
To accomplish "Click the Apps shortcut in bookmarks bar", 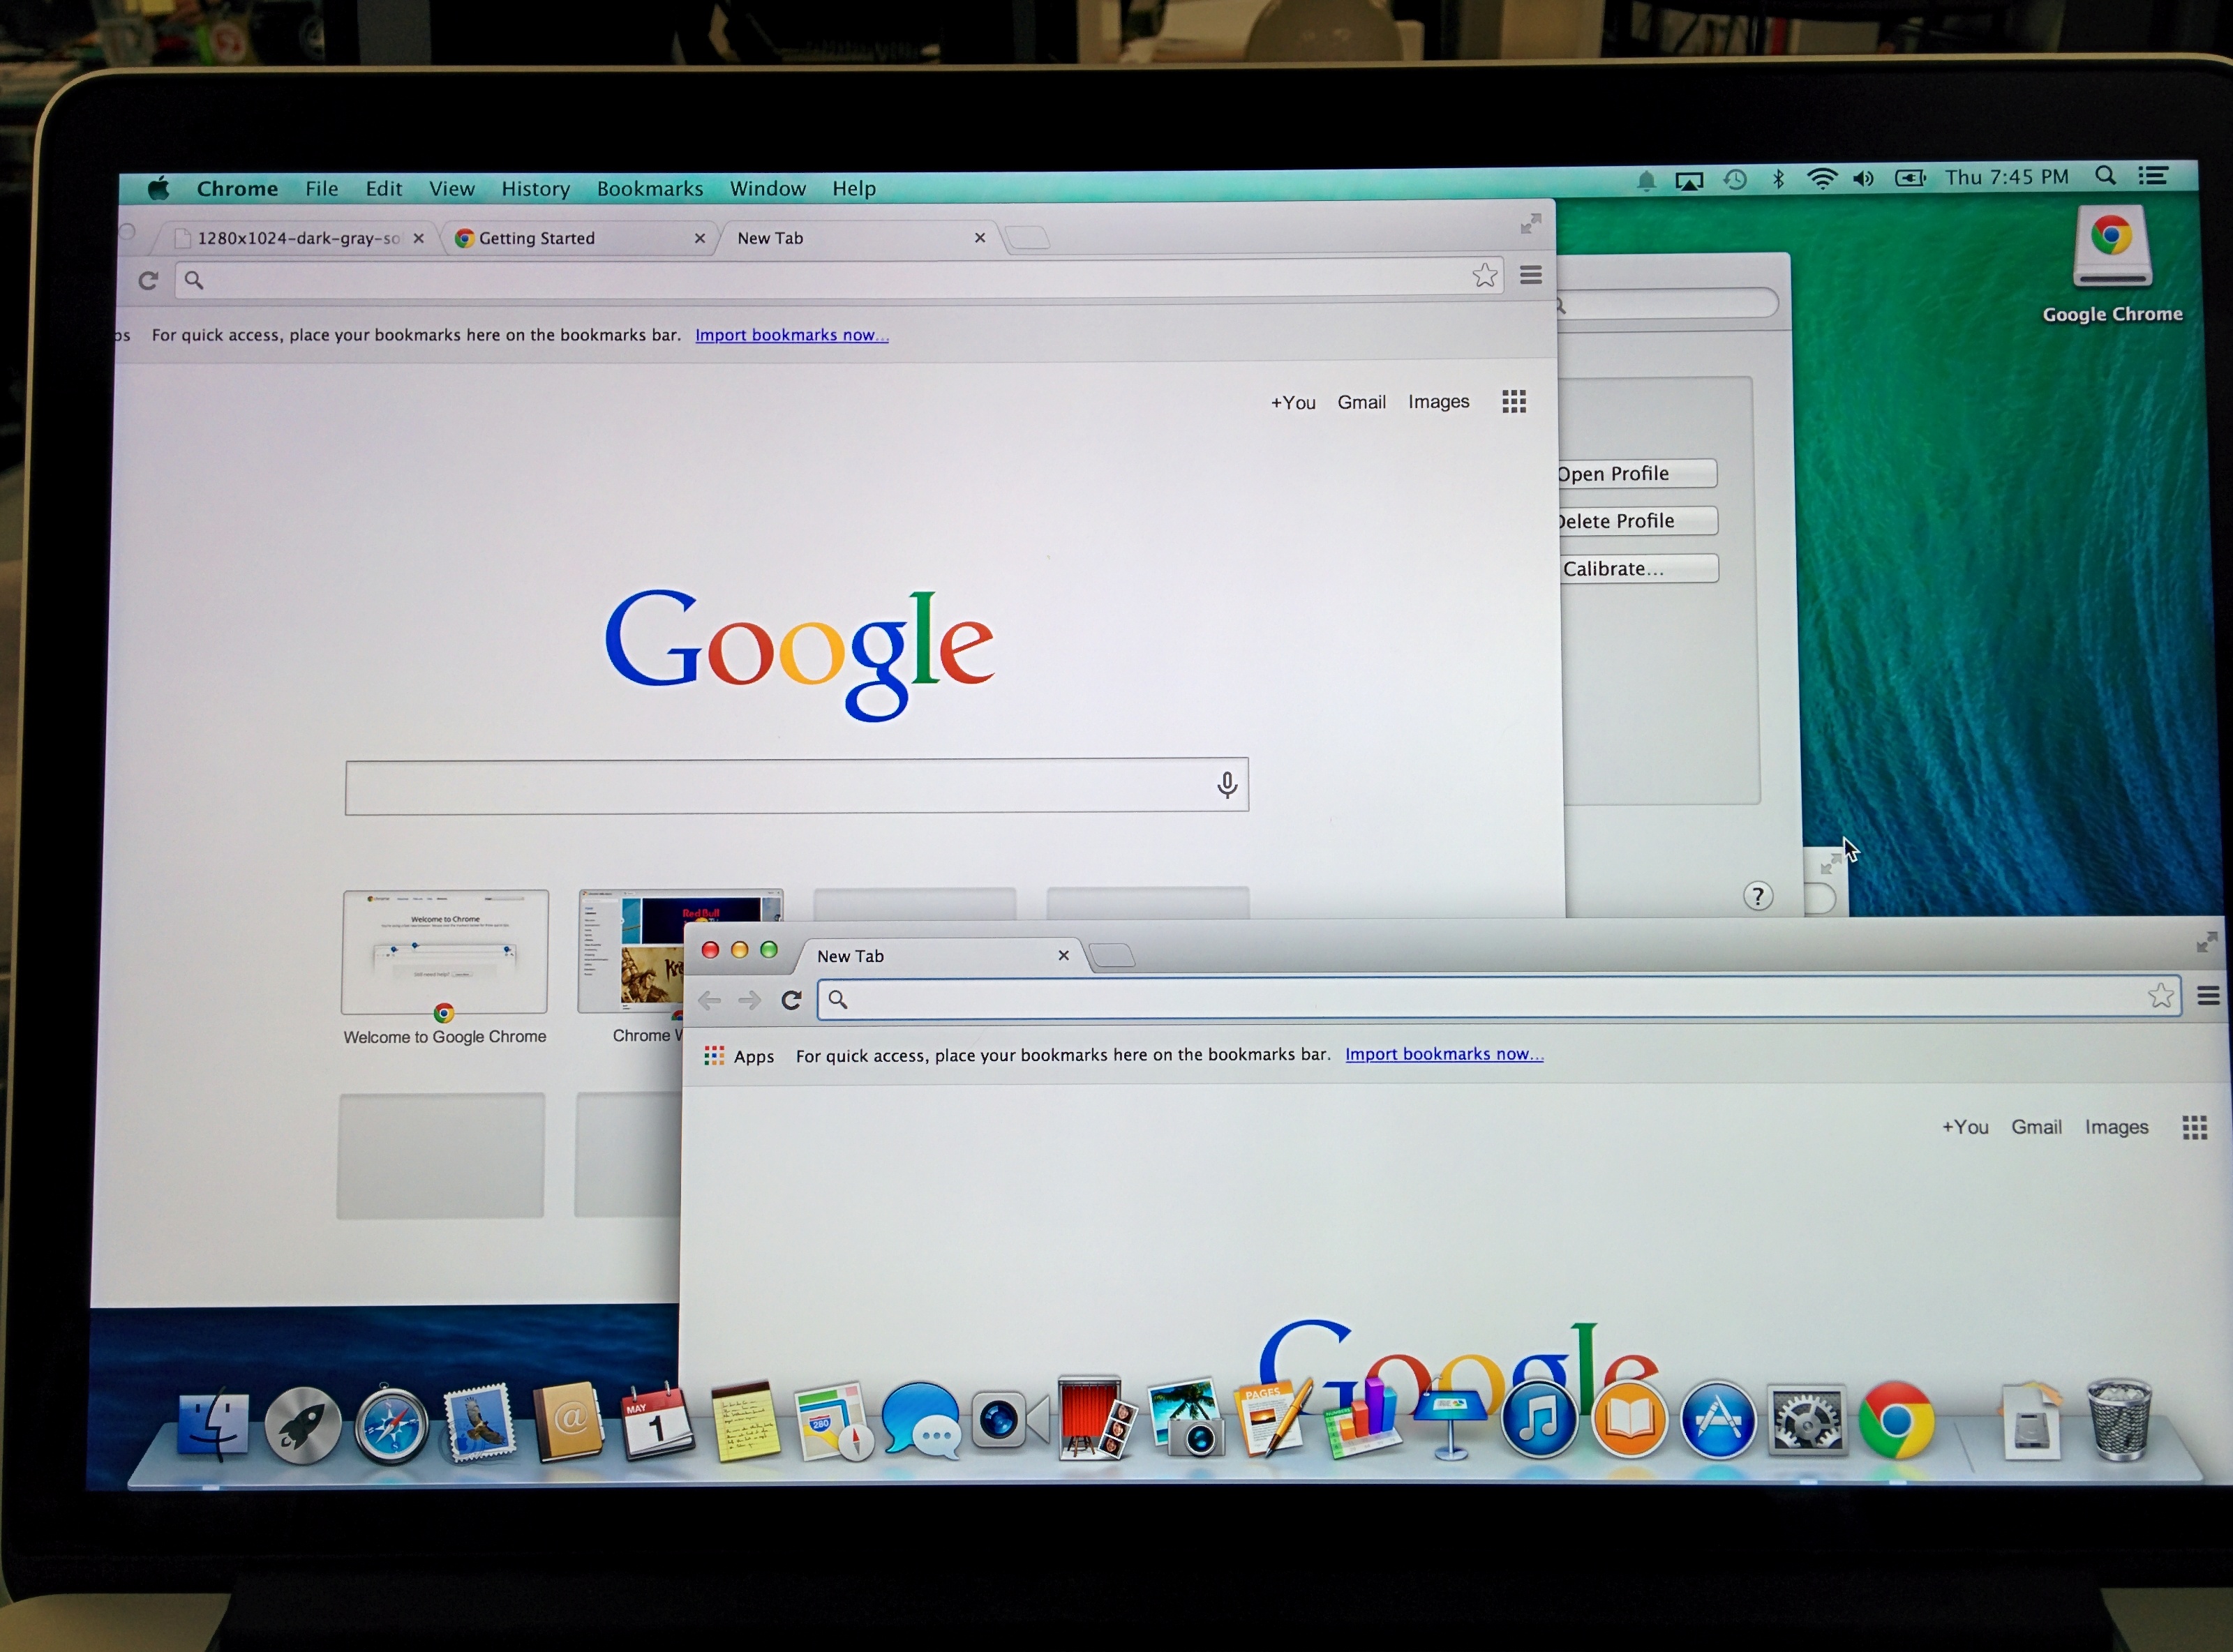I will click(739, 1056).
